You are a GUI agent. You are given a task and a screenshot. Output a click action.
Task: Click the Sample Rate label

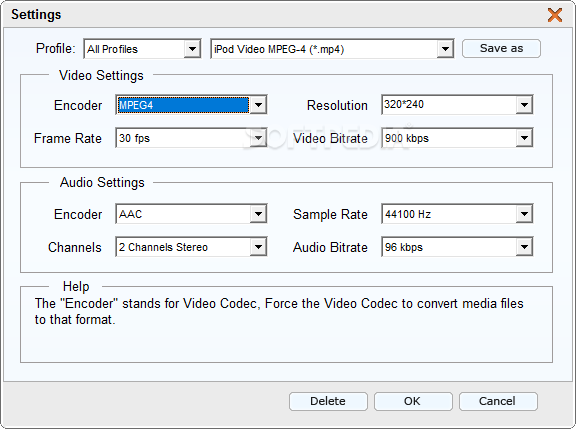pyautogui.click(x=330, y=214)
